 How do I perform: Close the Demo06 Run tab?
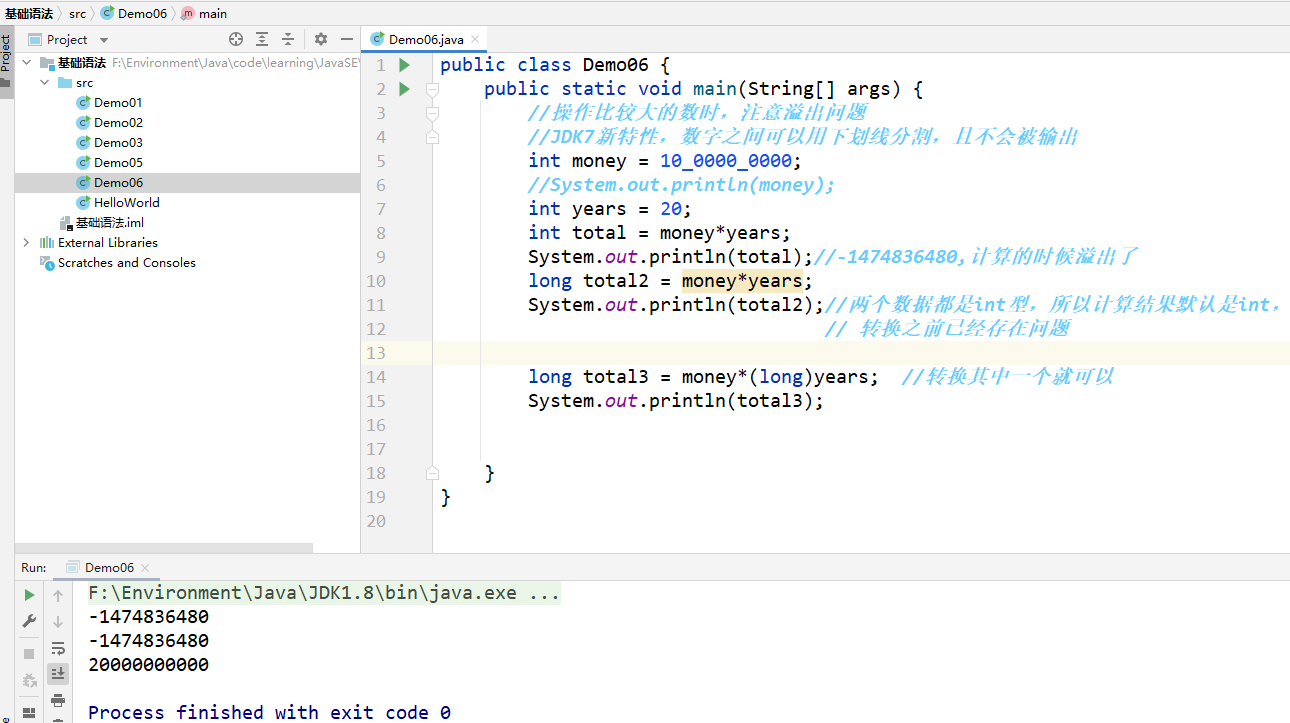point(144,568)
